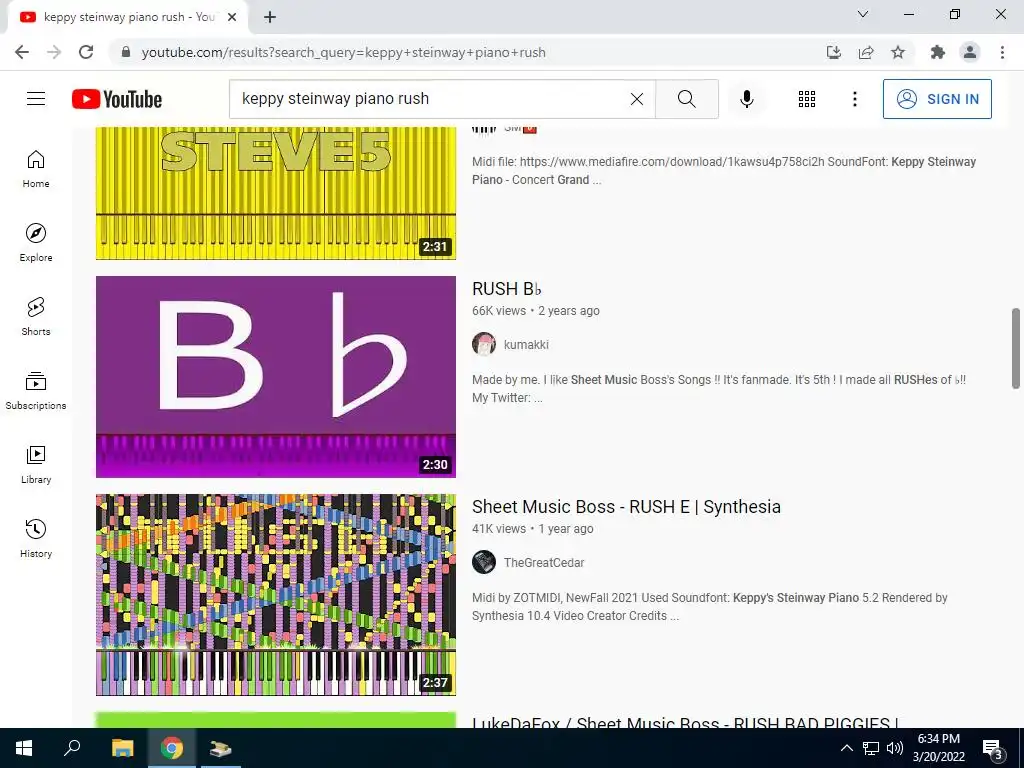Screen dimensions: 1024x768
Task: Open Library in the sidebar
Action: pos(36,464)
